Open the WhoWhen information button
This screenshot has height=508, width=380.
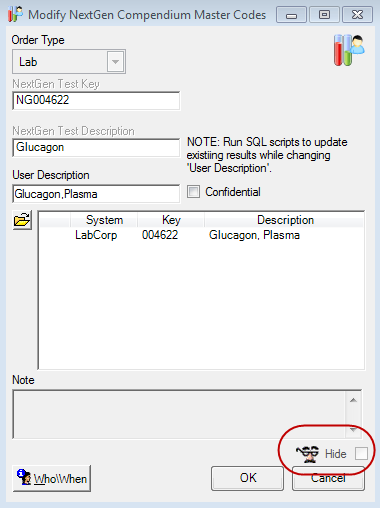(52, 478)
